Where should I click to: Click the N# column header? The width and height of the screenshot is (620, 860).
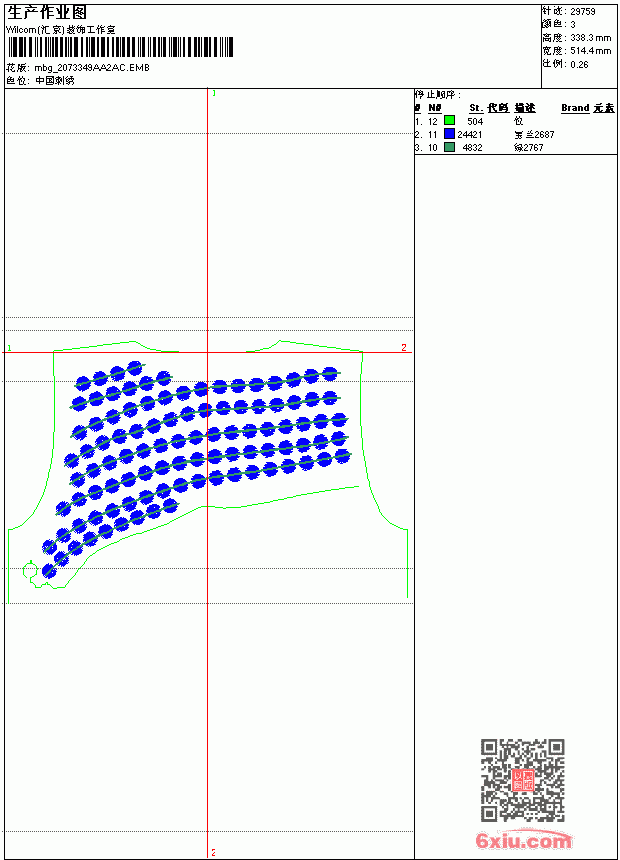coord(435,108)
